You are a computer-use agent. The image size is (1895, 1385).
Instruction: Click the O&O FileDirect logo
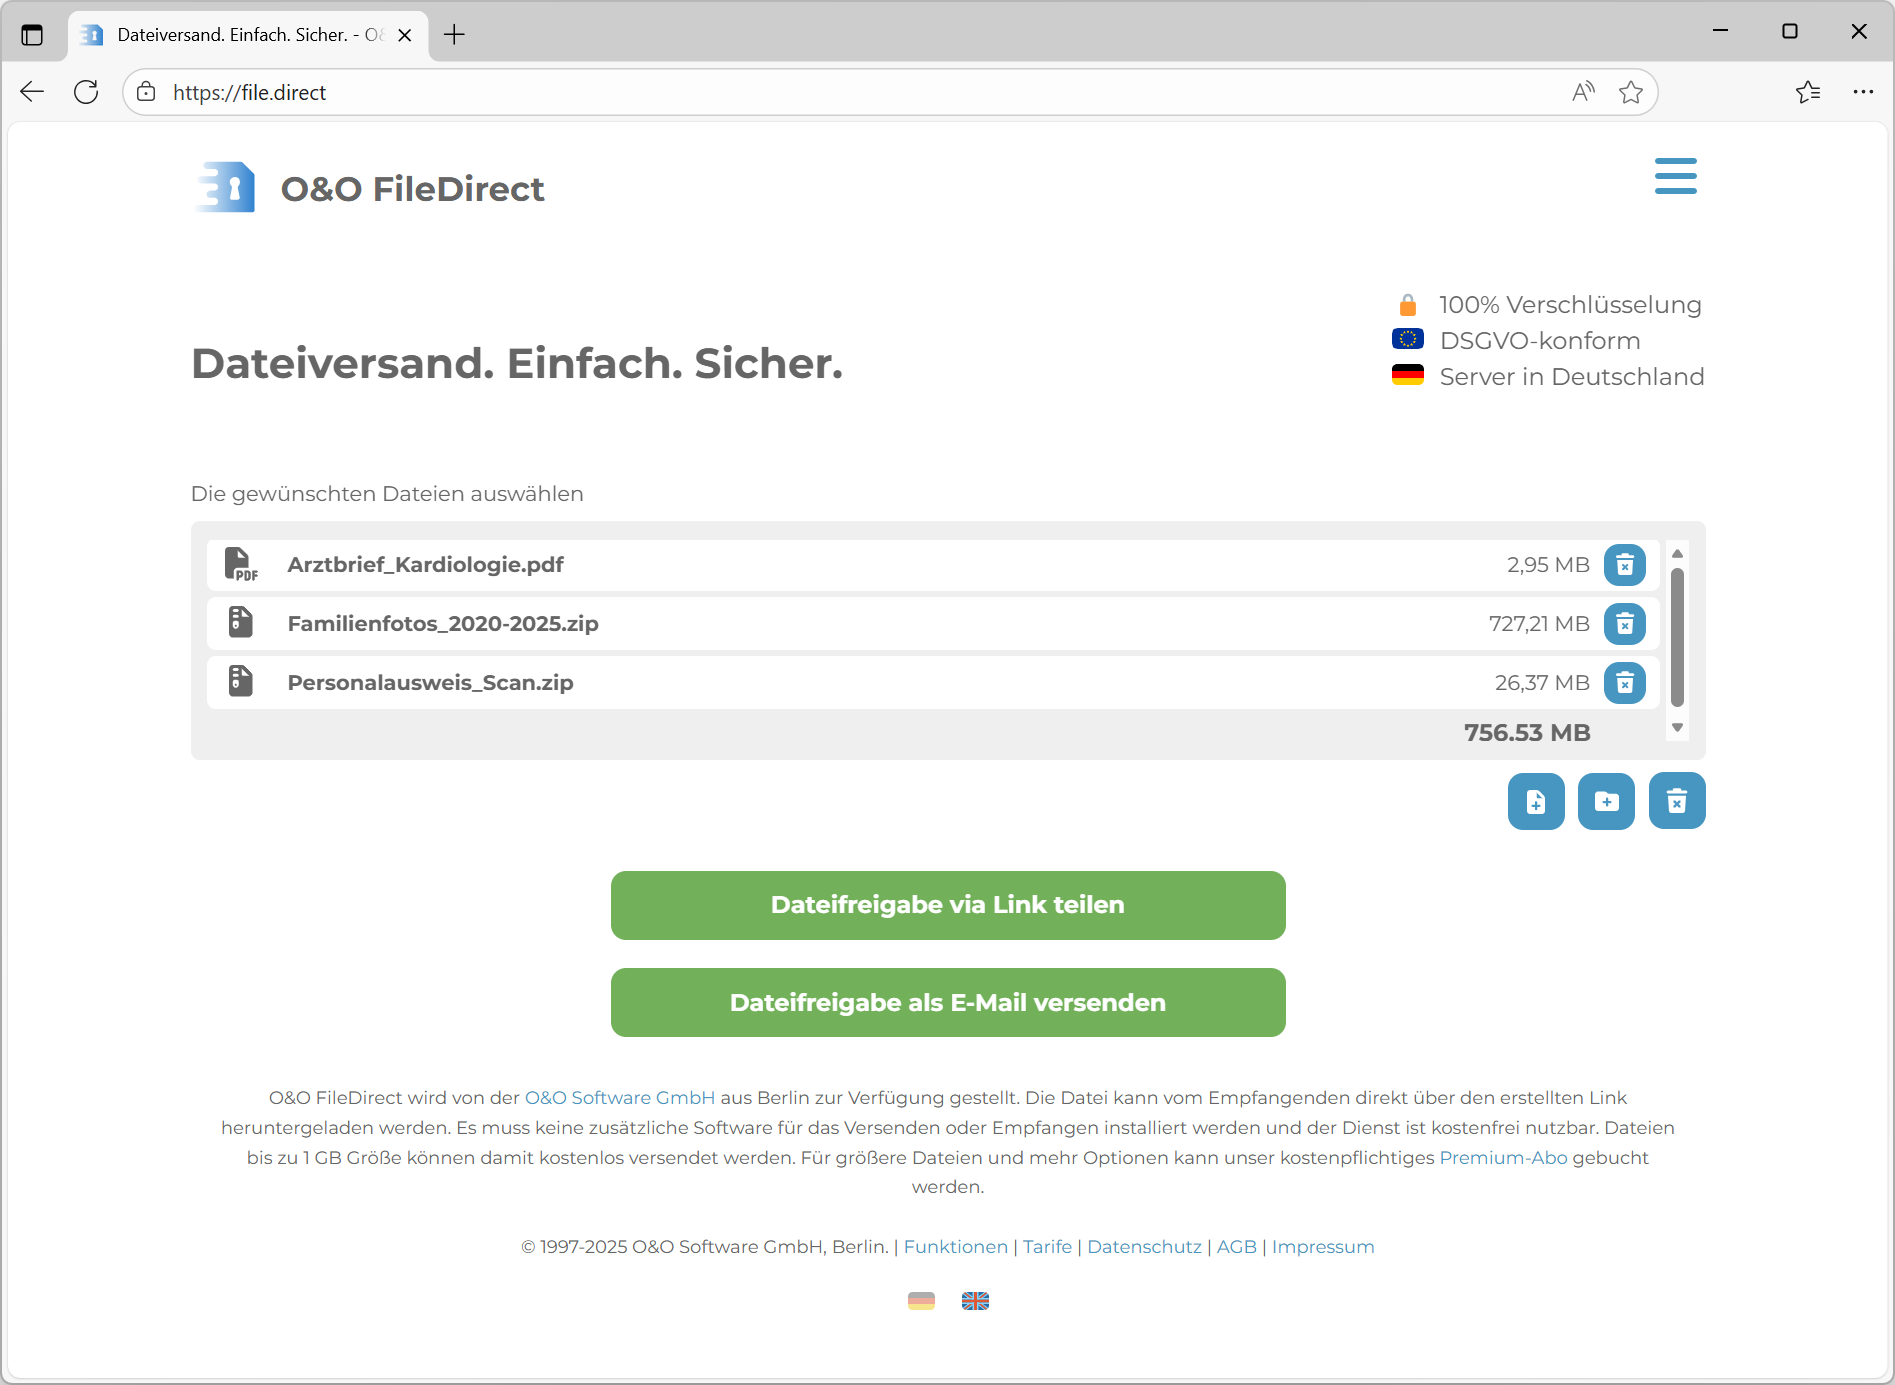pos(370,188)
